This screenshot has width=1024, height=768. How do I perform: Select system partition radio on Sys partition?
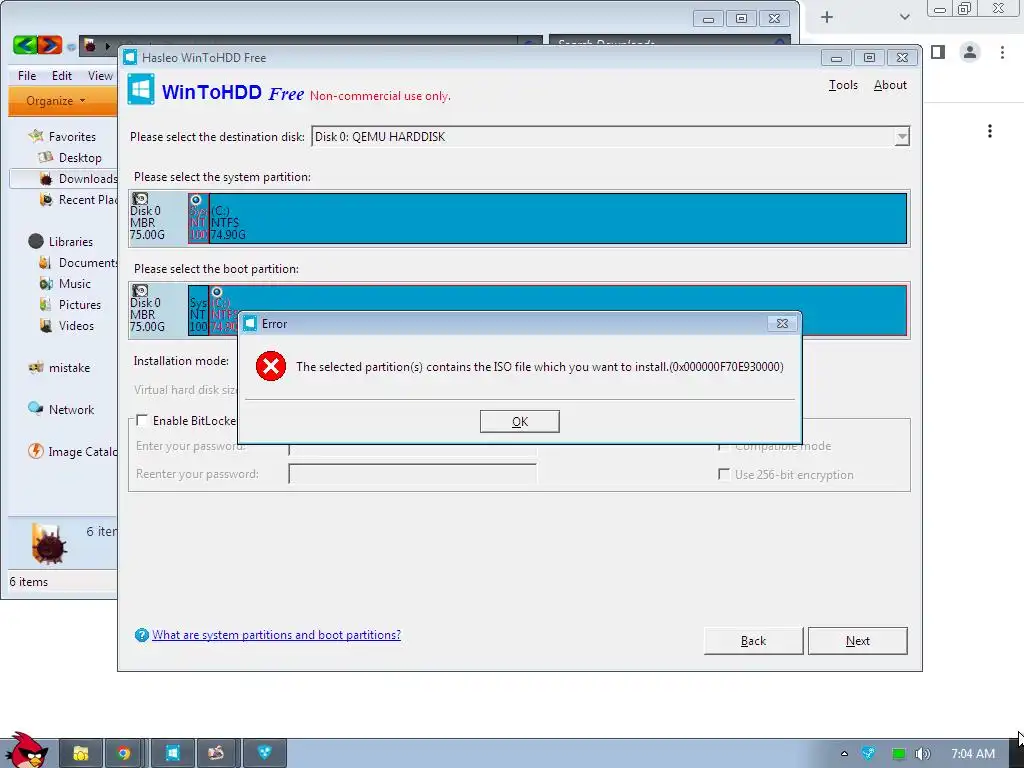[x=195, y=200]
